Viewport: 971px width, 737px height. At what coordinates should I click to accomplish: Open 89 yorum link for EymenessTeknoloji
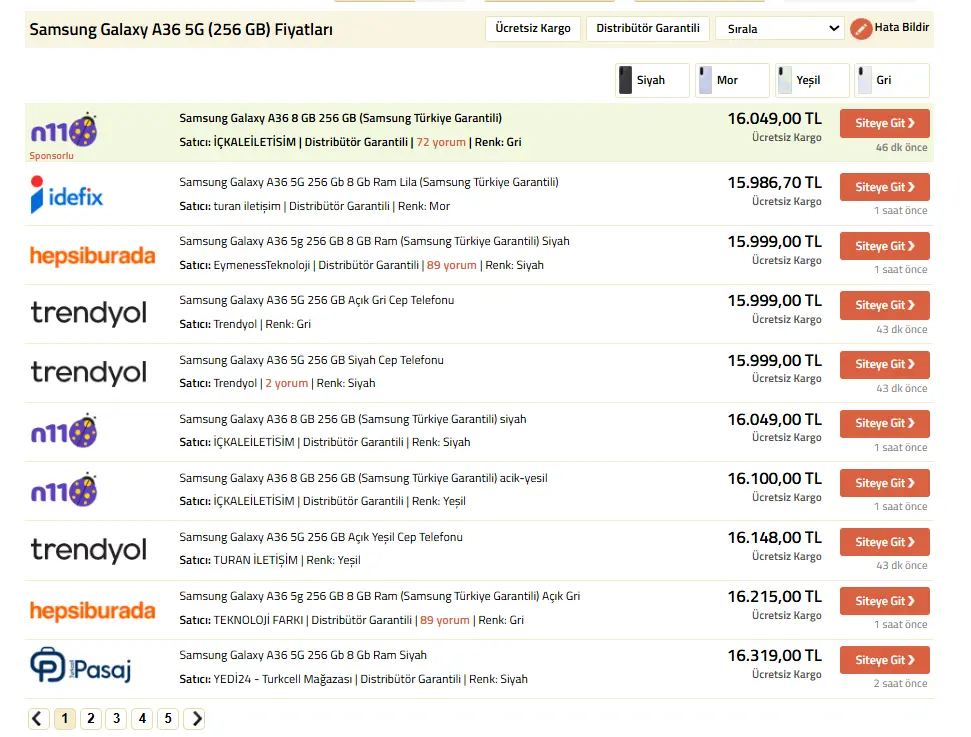(451, 265)
